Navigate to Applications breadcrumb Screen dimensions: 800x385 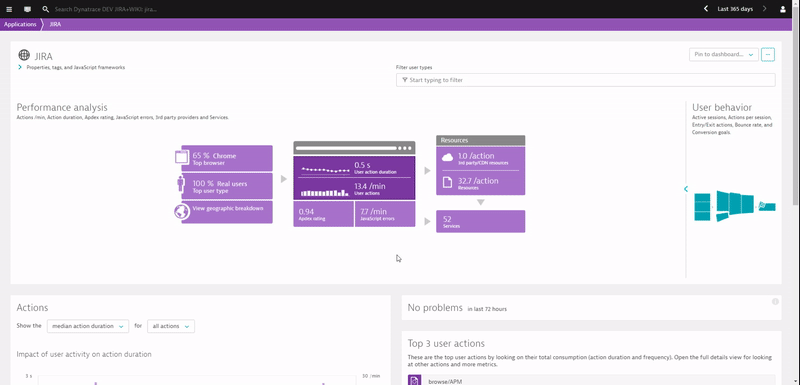point(20,24)
